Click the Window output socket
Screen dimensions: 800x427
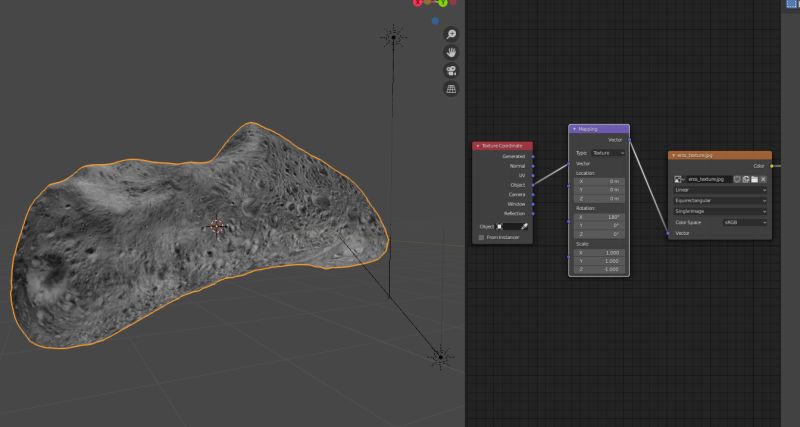point(533,204)
